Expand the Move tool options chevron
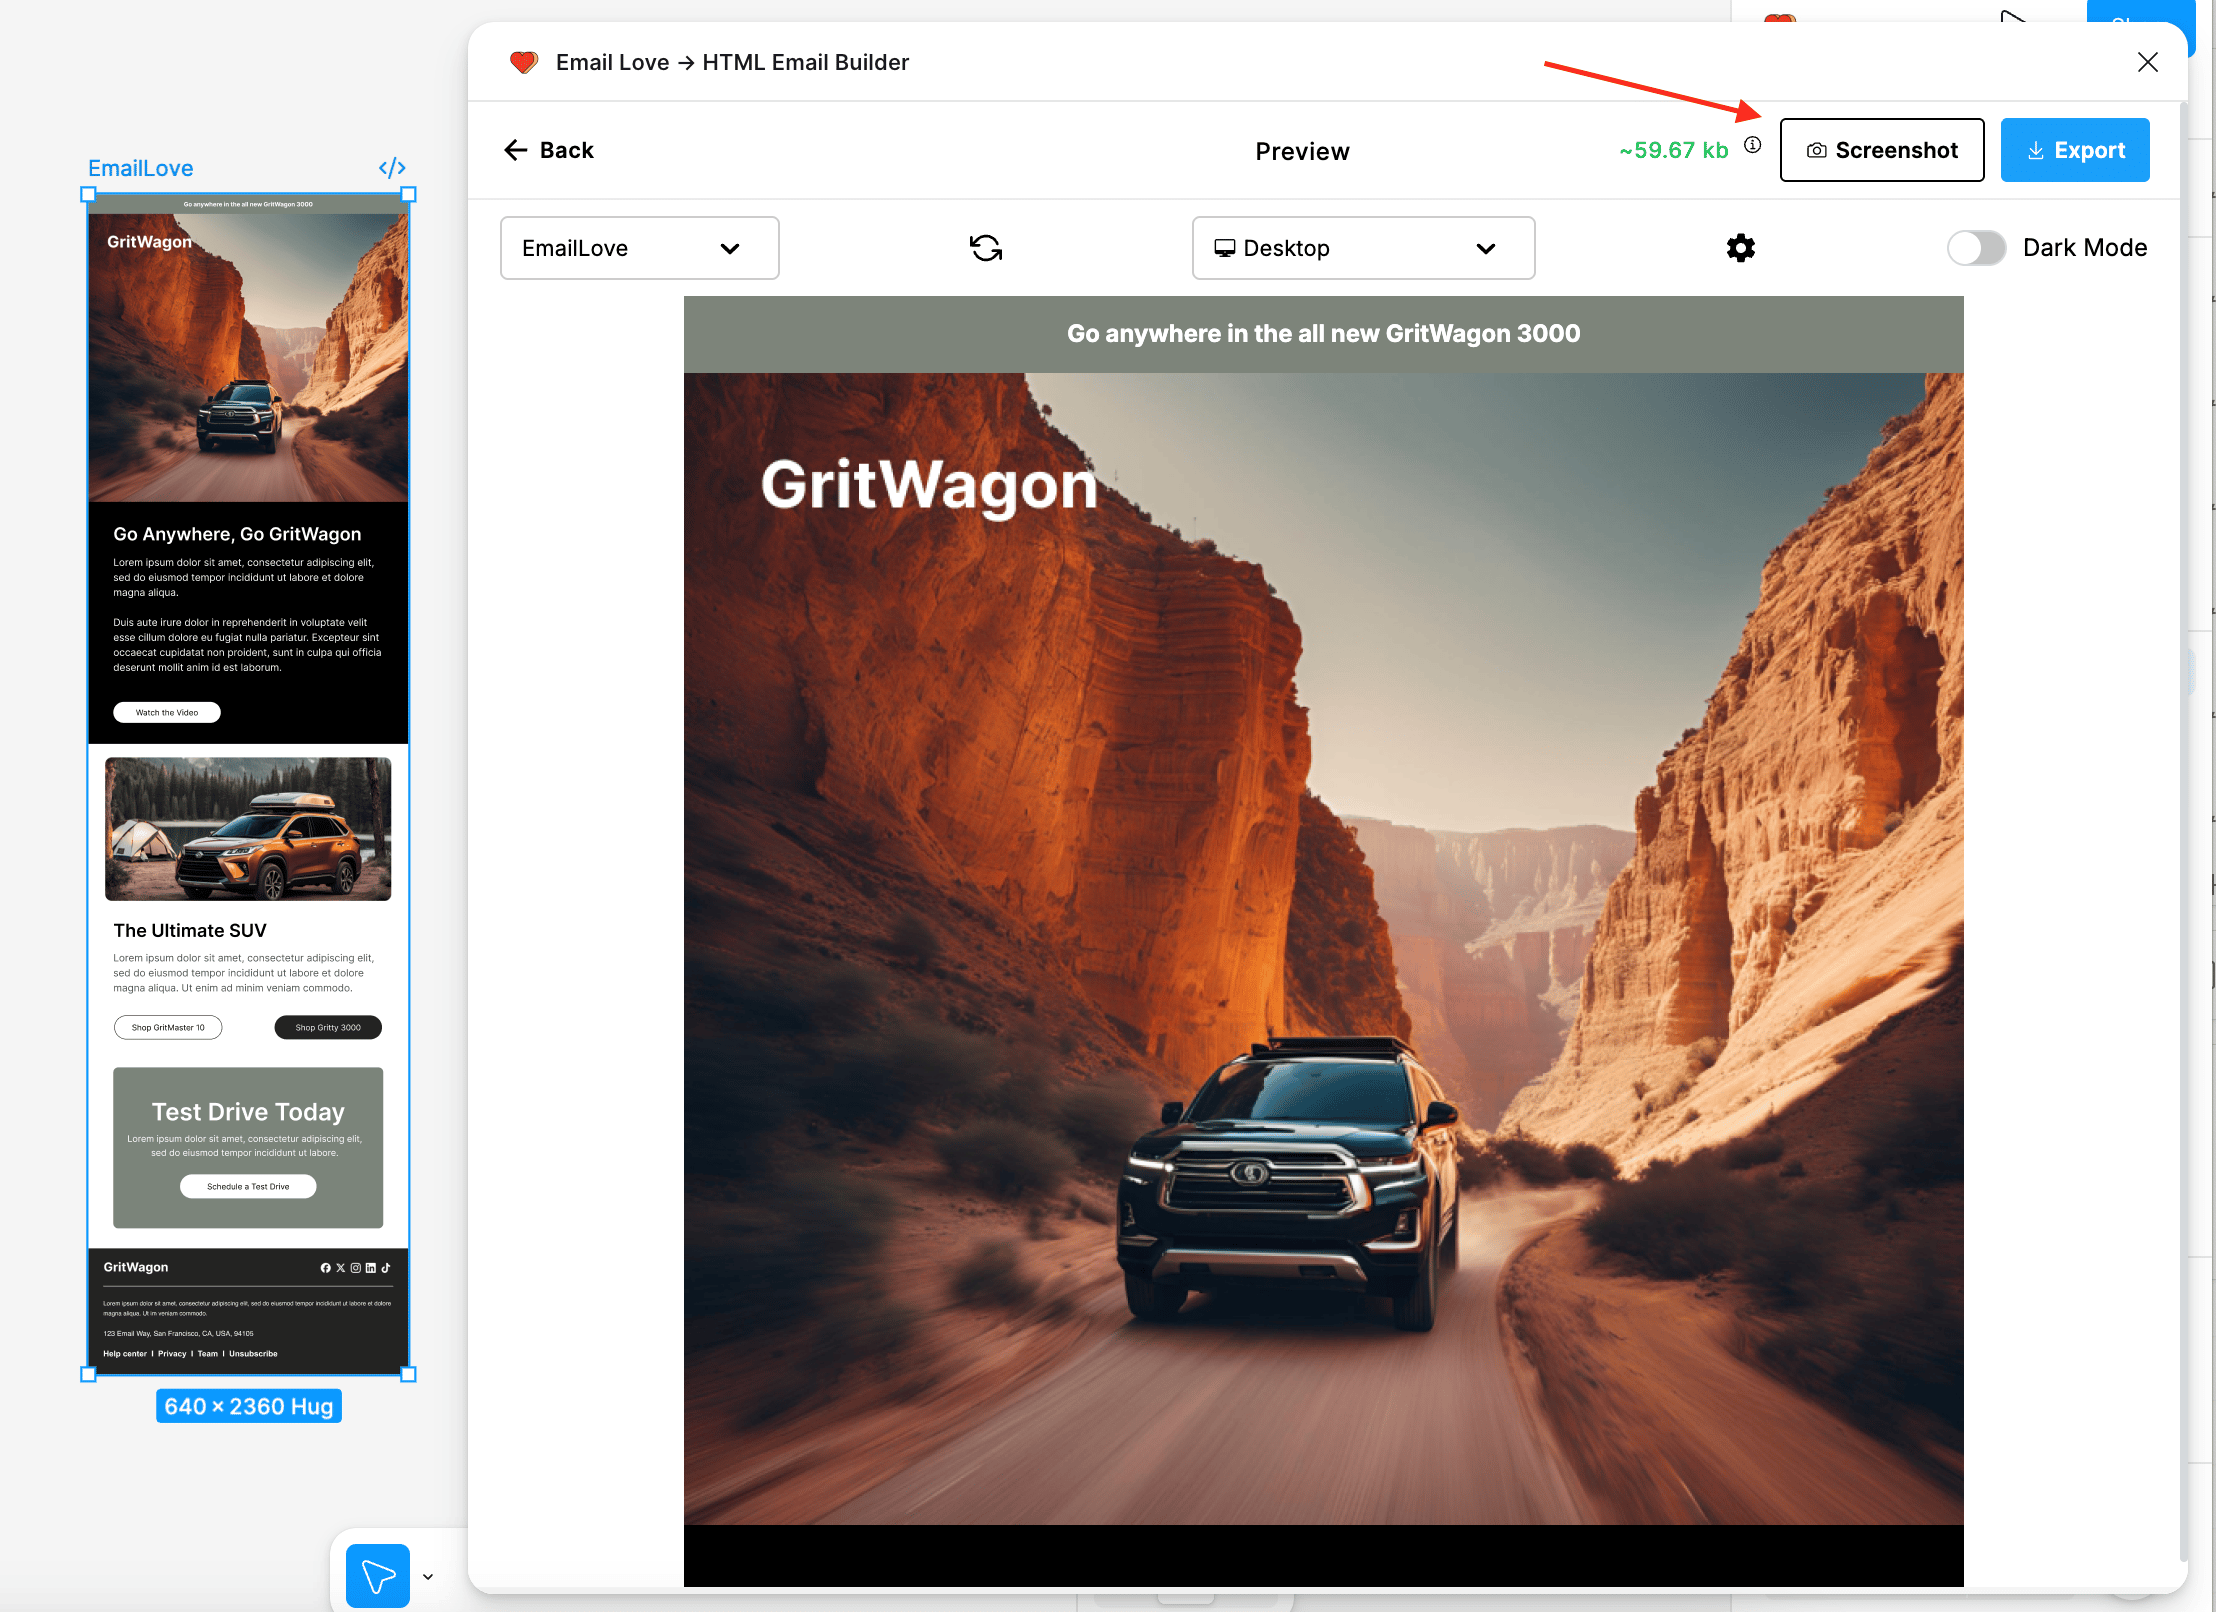Screen dimensions: 2216x1612 (x=428, y=1577)
